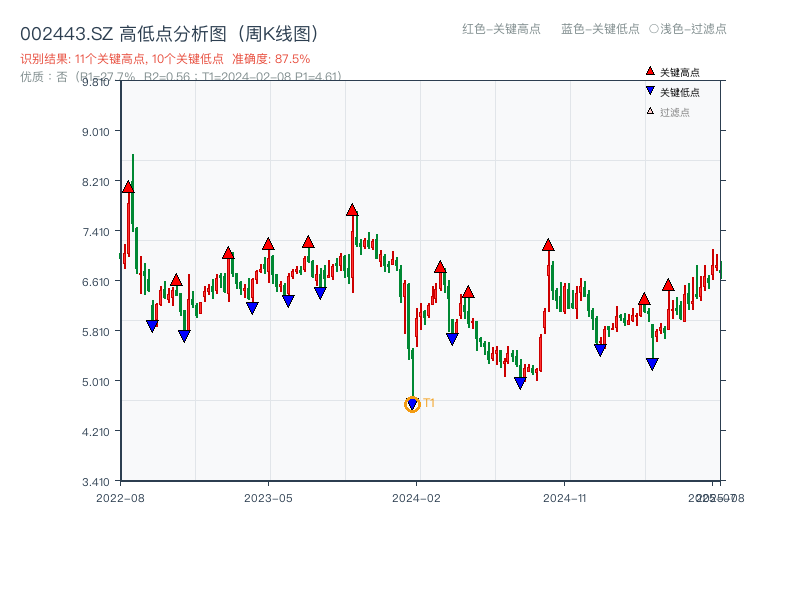Click the 2024-02 x-axis label
800x600 pixels.
pos(416,498)
